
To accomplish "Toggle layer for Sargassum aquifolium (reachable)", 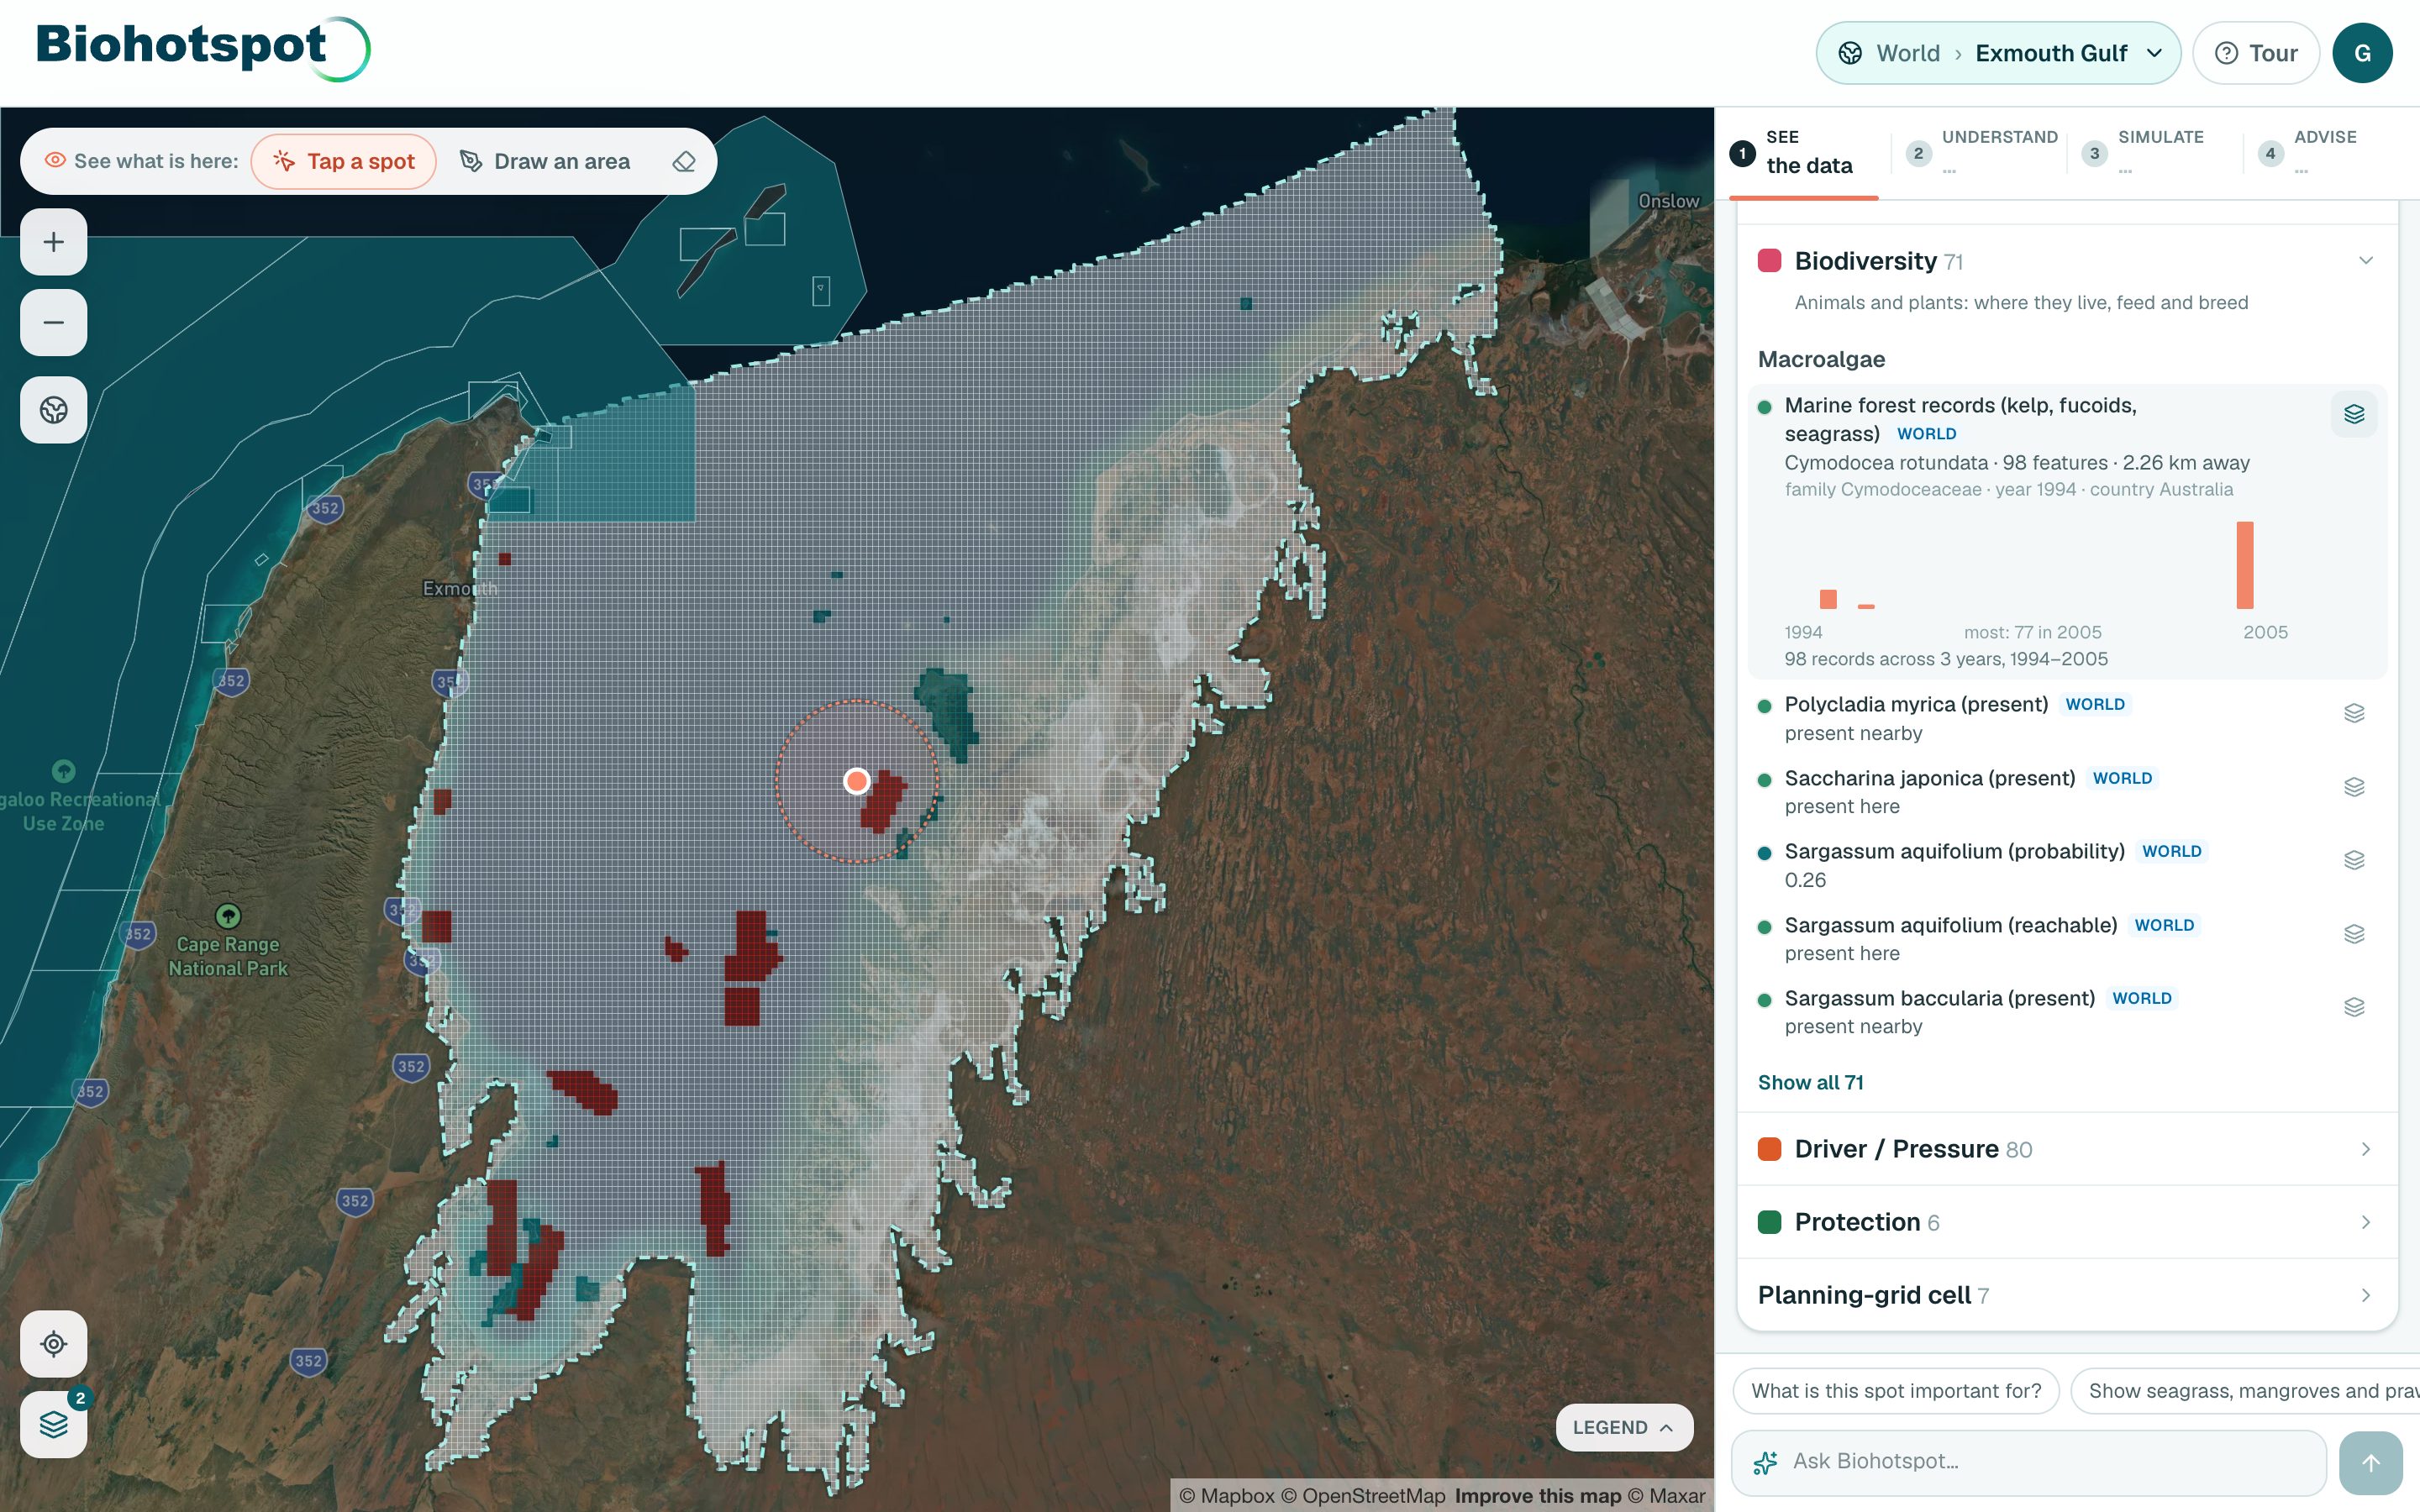I will [2354, 934].
